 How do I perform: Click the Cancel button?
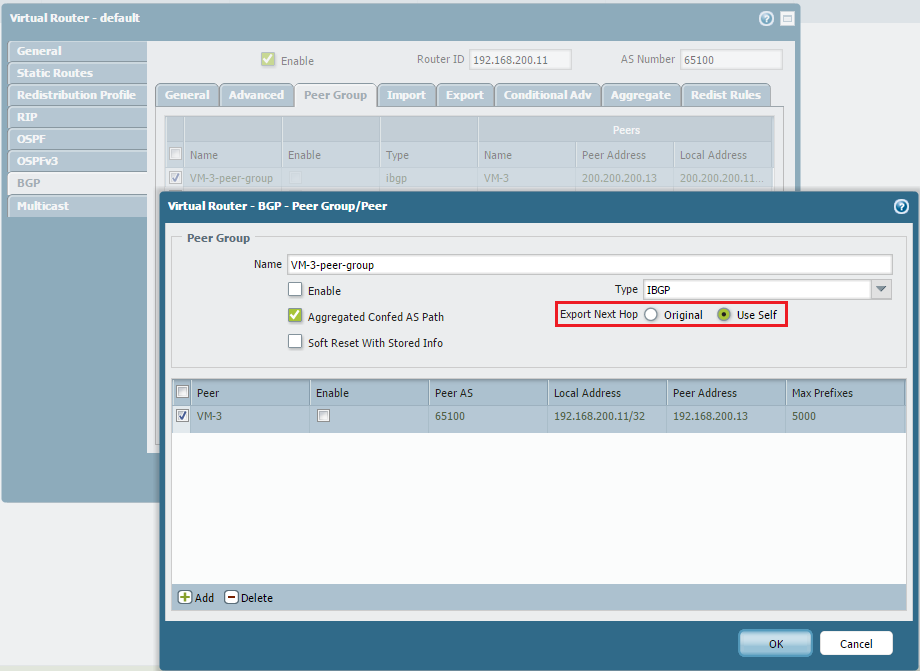point(856,643)
